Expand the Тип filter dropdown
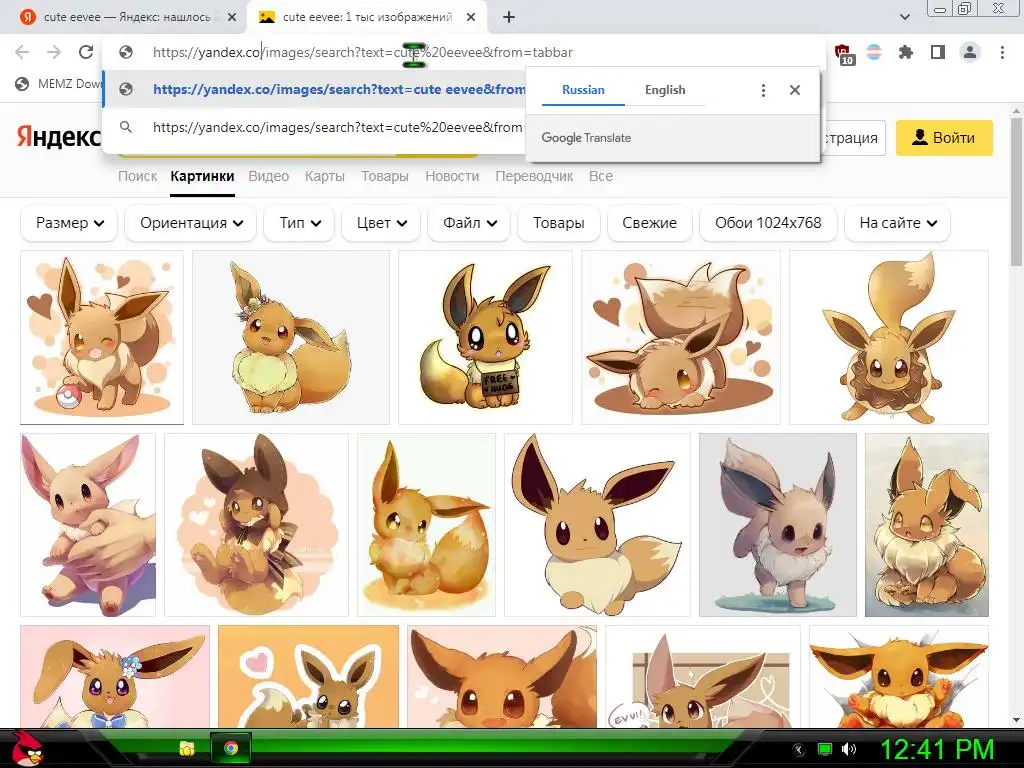 click(x=299, y=223)
